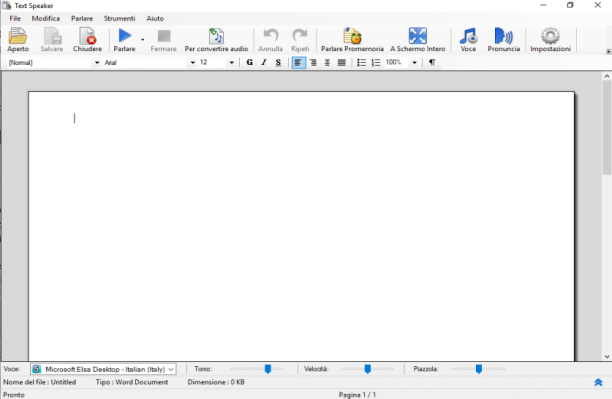The image size is (612, 399).
Task: Restore down the Text Speaker window
Action: point(570,5)
